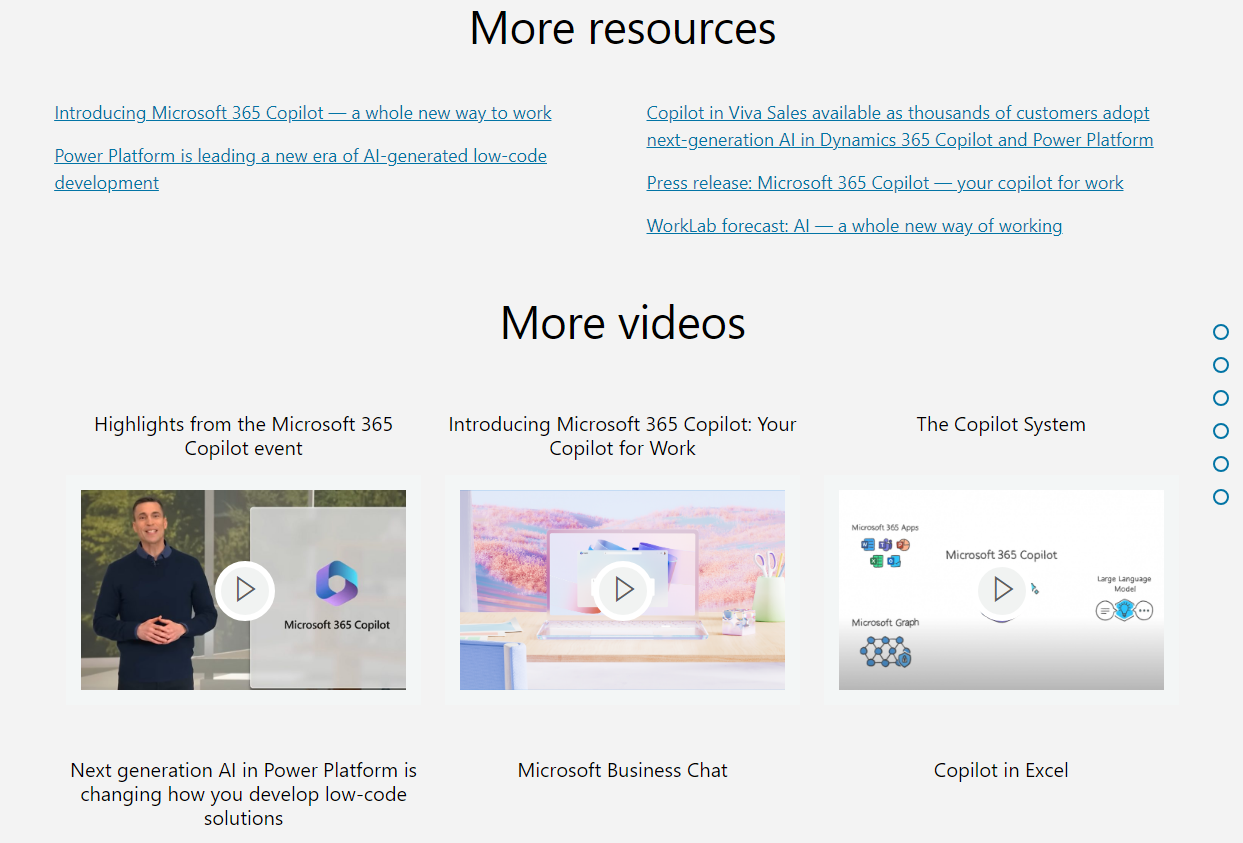Select the second page navigation dot
Viewport: 1243px width, 843px height.
1220,365
